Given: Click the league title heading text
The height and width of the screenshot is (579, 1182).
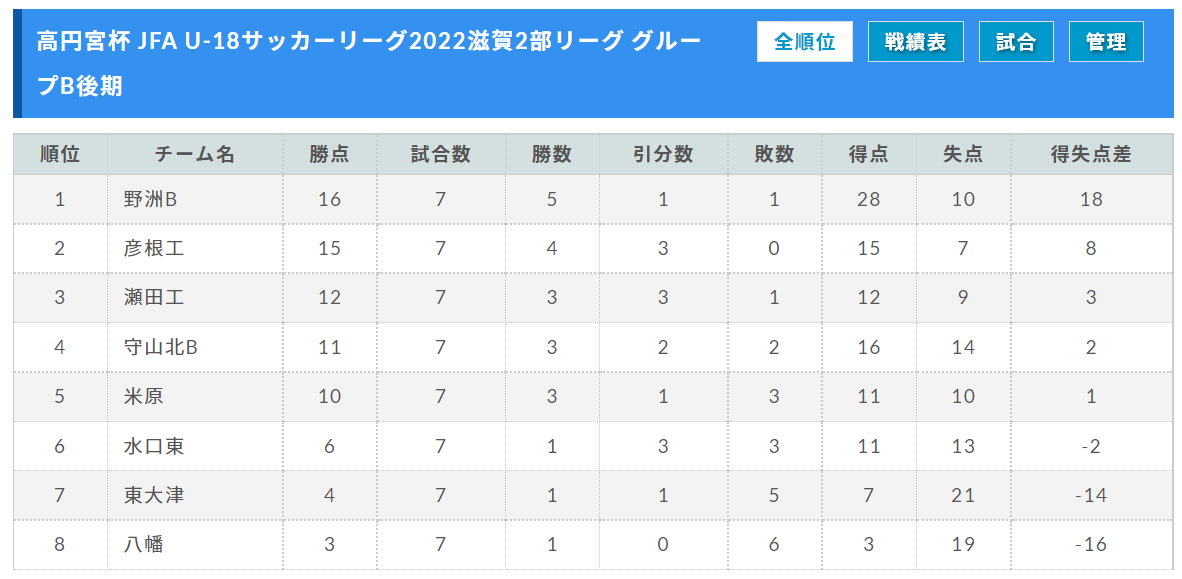Looking at the screenshot, I should pos(369,64).
